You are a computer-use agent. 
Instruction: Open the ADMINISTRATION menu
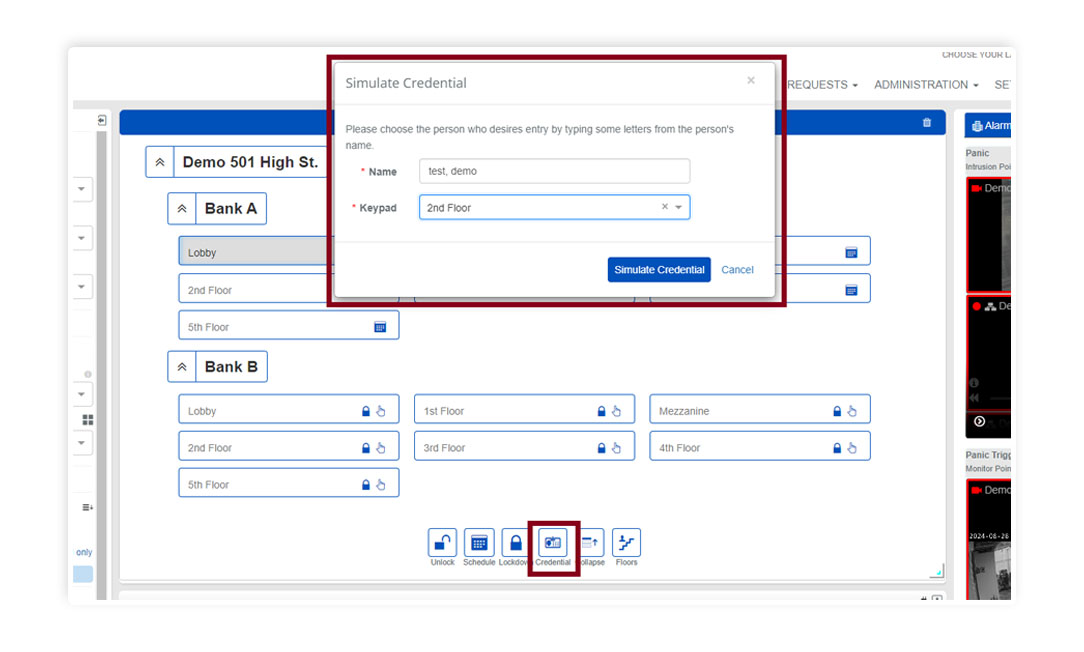pos(925,85)
